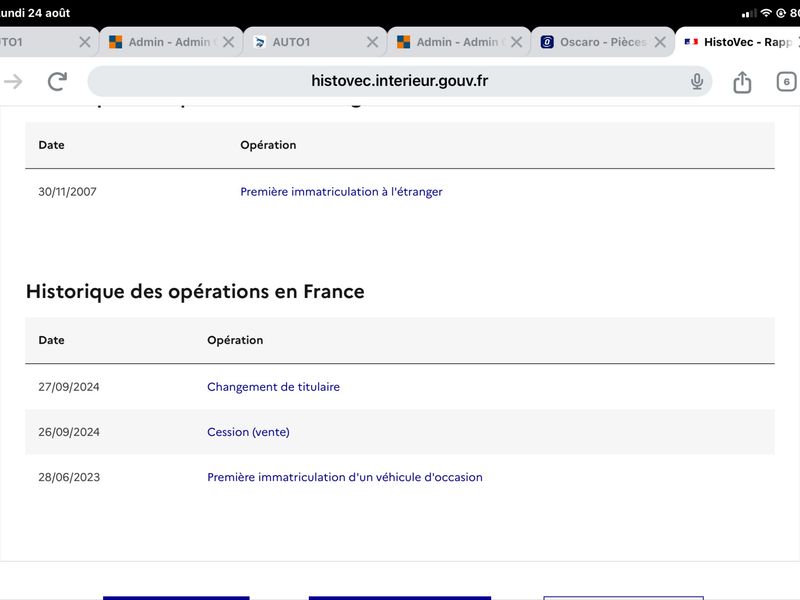This screenshot has width=800, height=600.
Task: Tap the cellular signal bars in status bar
Action: pyautogui.click(x=749, y=13)
